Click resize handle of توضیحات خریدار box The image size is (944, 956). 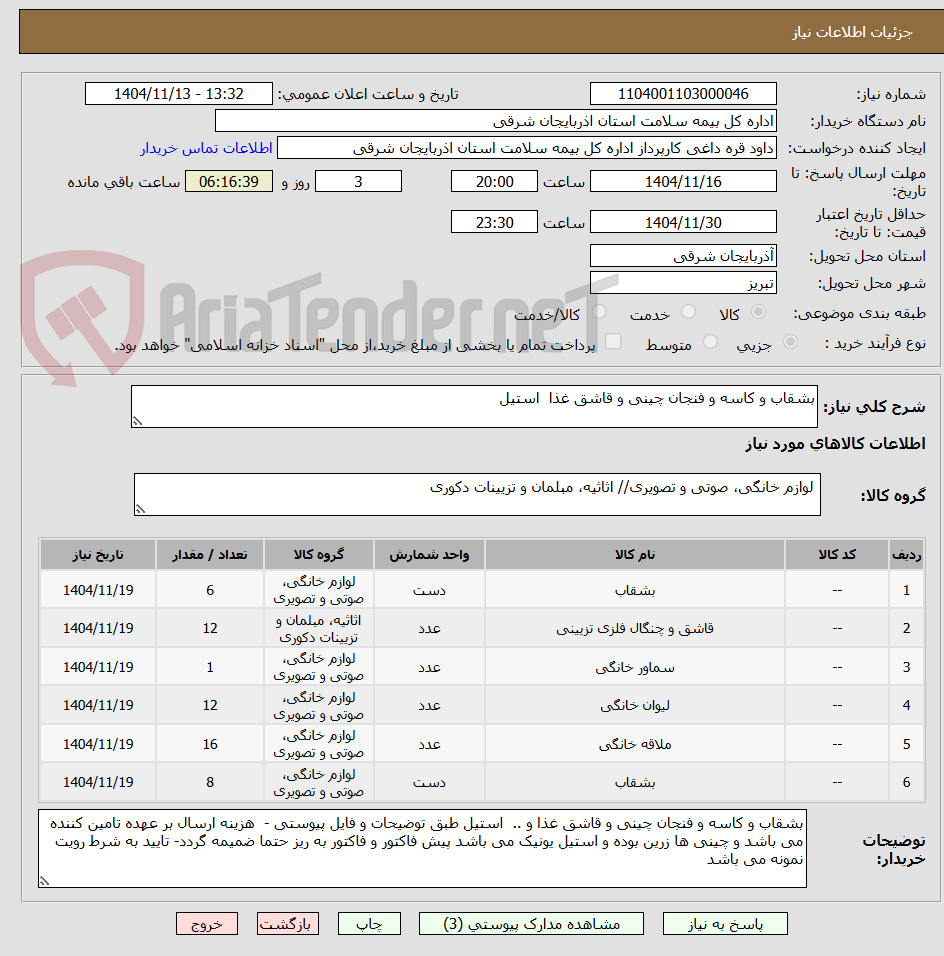coord(44,881)
